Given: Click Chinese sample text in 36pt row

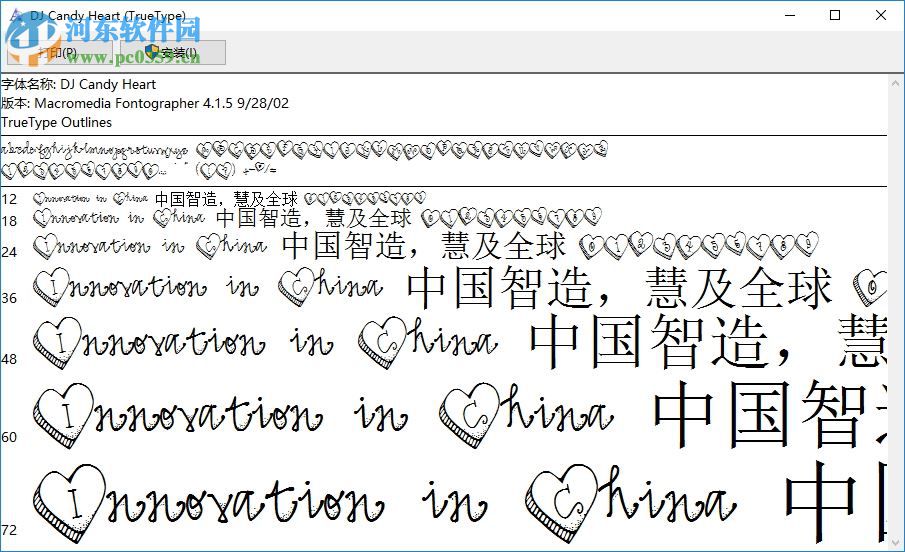Looking at the screenshot, I should (x=619, y=287).
